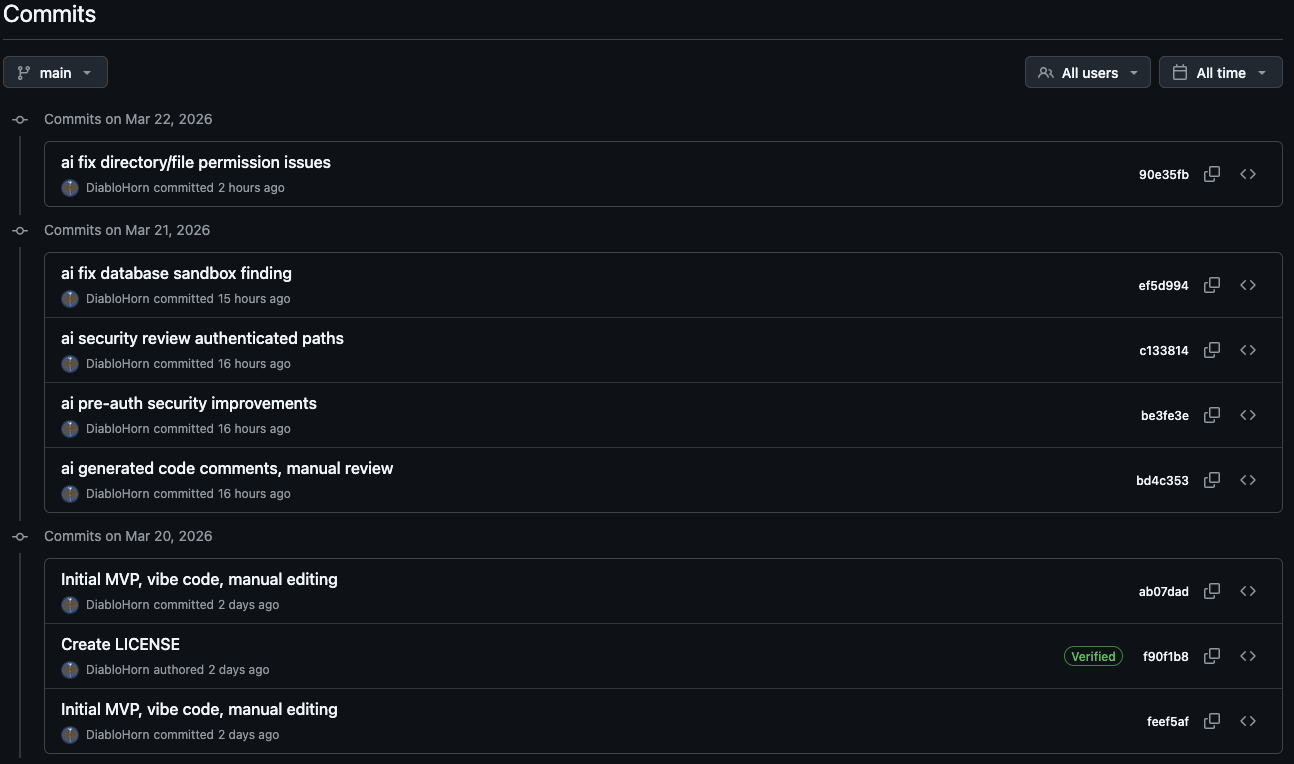Copy full SHA for commit ef5d994
The height and width of the screenshot is (764, 1294).
tap(1212, 285)
